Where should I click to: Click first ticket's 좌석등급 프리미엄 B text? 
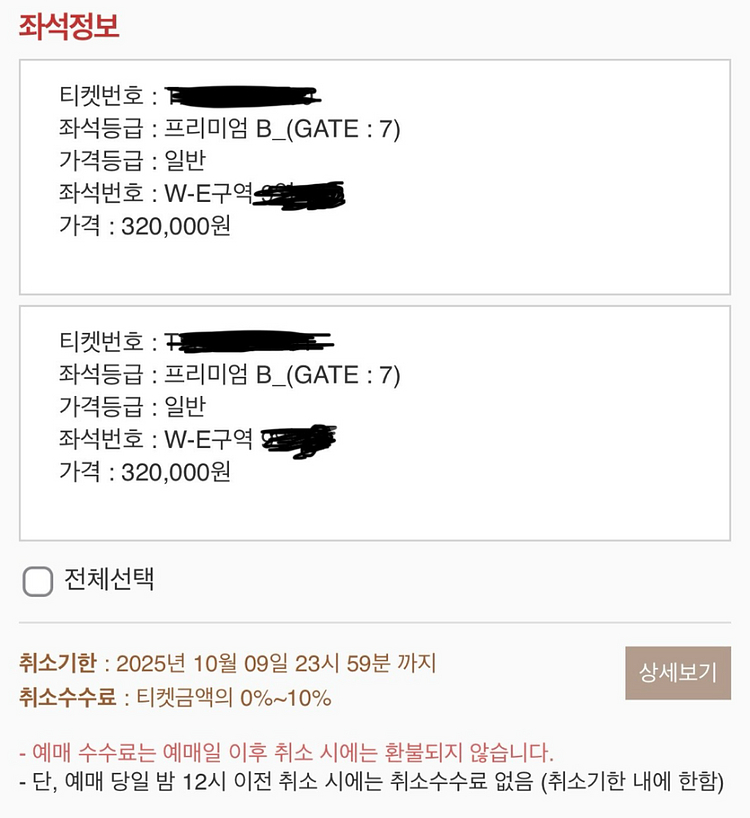[x=230, y=128]
